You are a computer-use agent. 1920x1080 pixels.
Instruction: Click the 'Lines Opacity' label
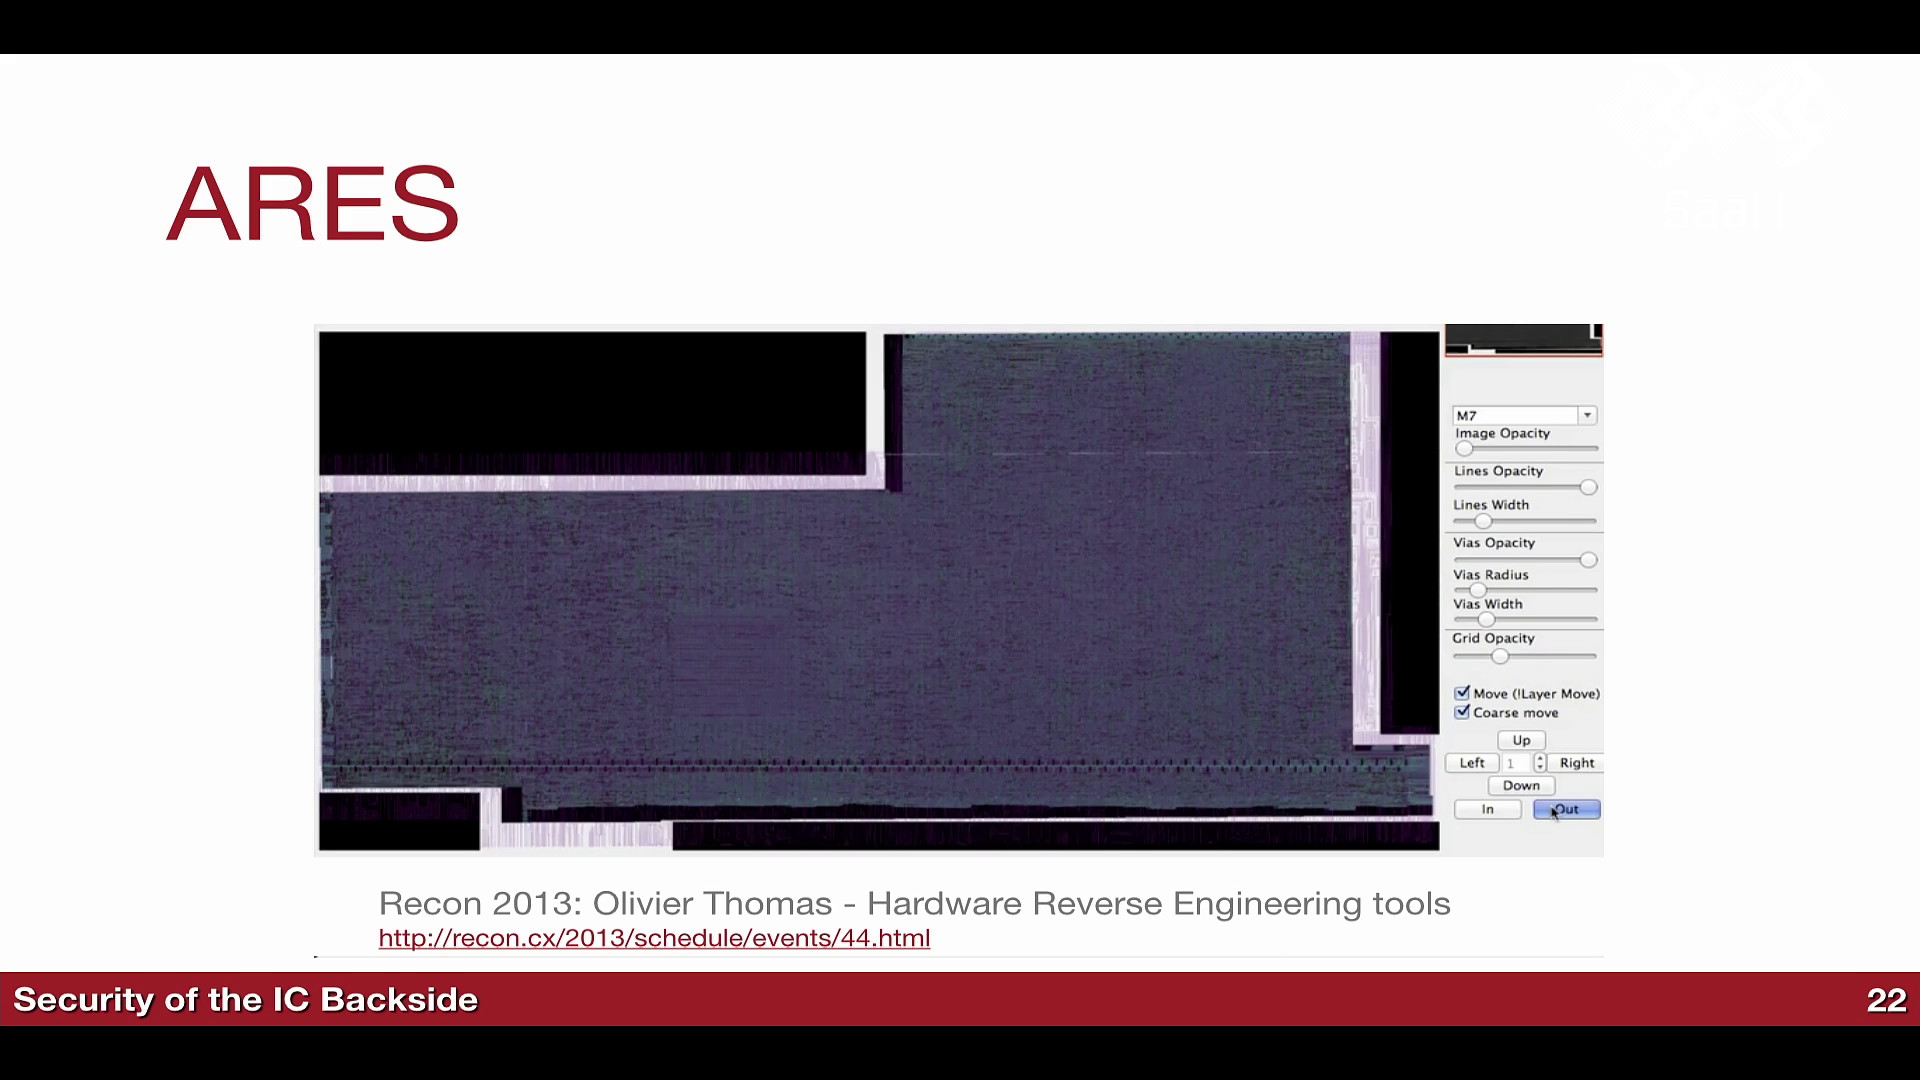pyautogui.click(x=1498, y=471)
